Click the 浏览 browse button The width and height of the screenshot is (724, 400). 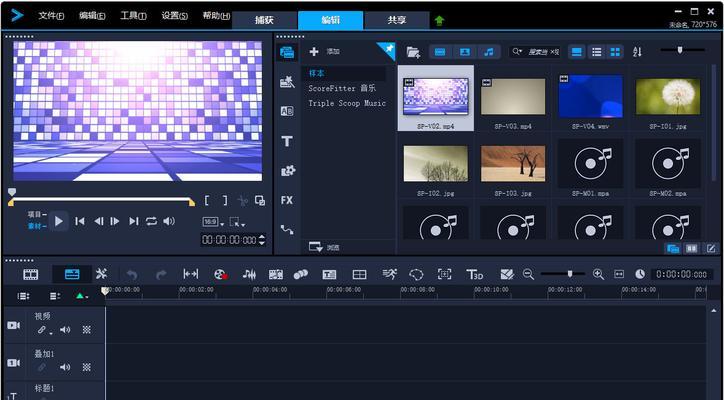point(324,247)
